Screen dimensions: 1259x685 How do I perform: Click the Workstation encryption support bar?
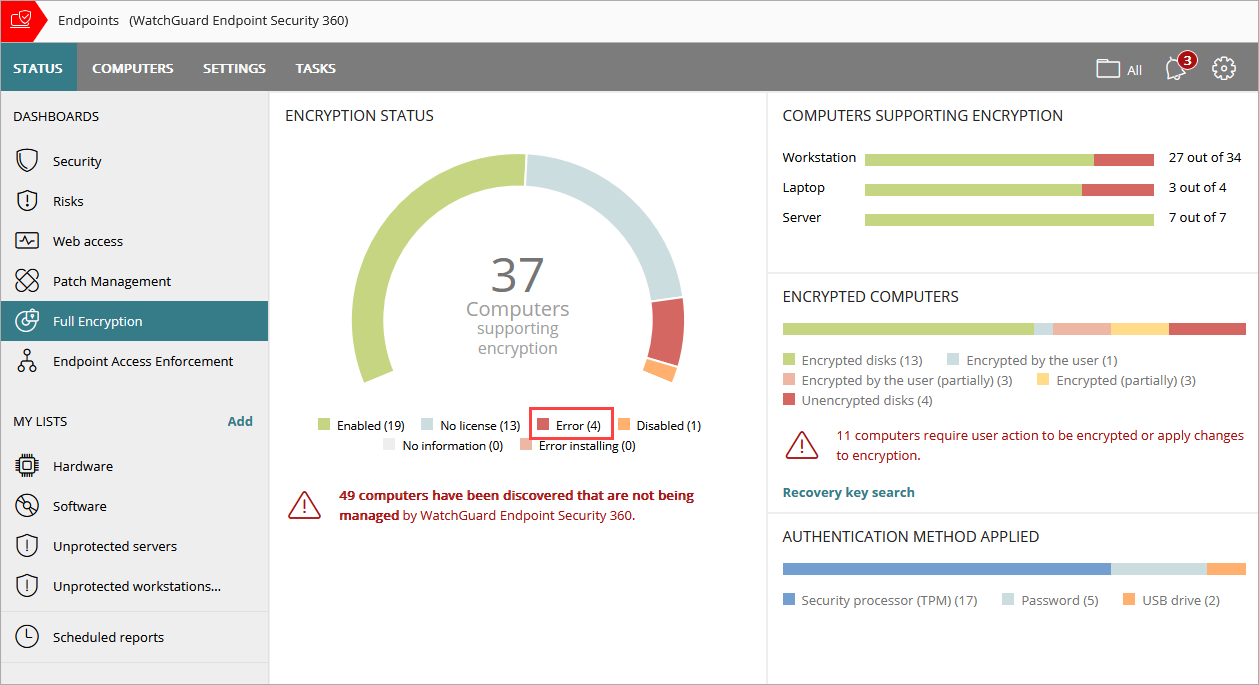pyautogui.click(x=1009, y=159)
